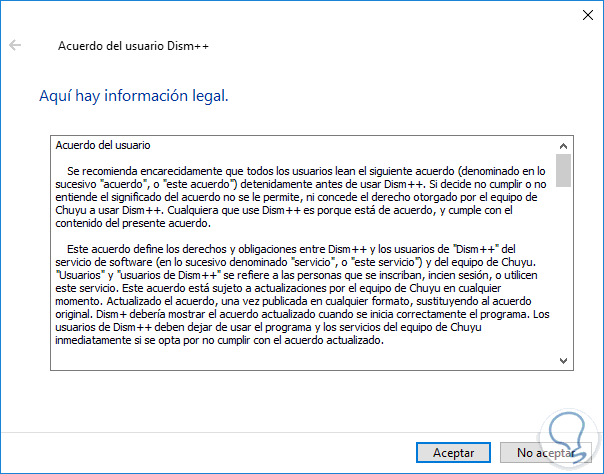This screenshot has width=604, height=474.
Task: Click the 'Acuerdo del usuario Dism++' title
Action: click(133, 46)
